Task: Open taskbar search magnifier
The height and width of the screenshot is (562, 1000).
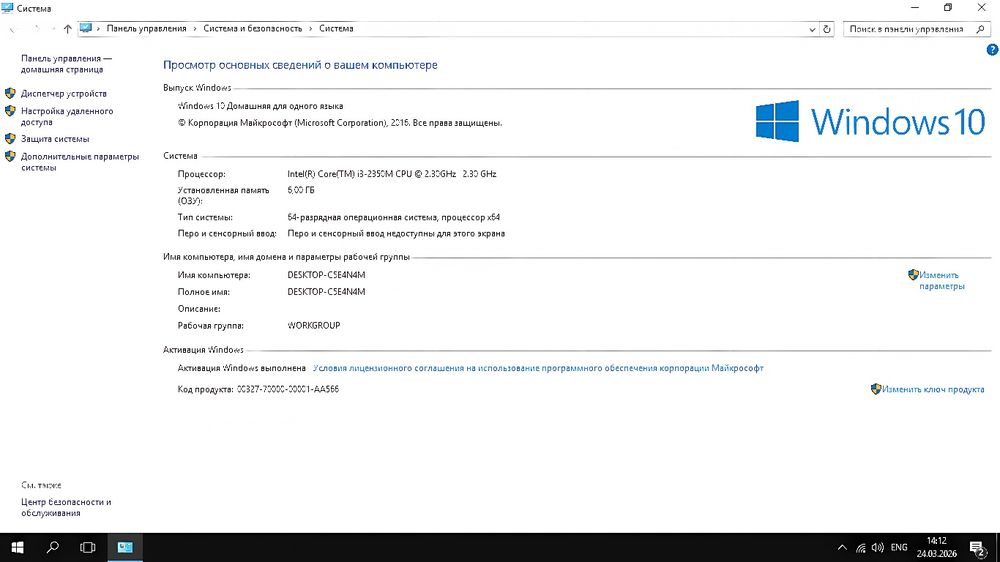Action: [x=53, y=547]
